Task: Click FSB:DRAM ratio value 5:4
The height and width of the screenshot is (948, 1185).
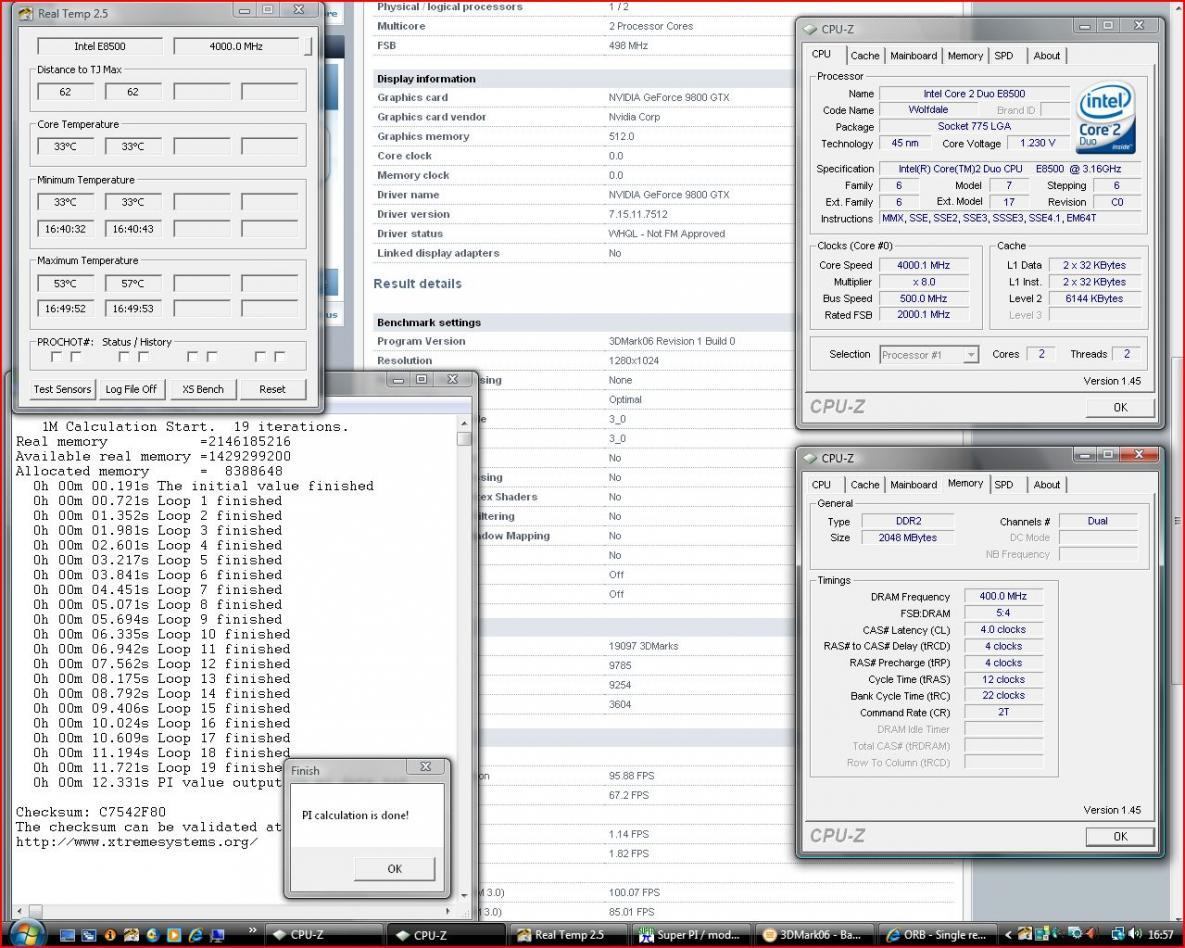Action: [1003, 613]
